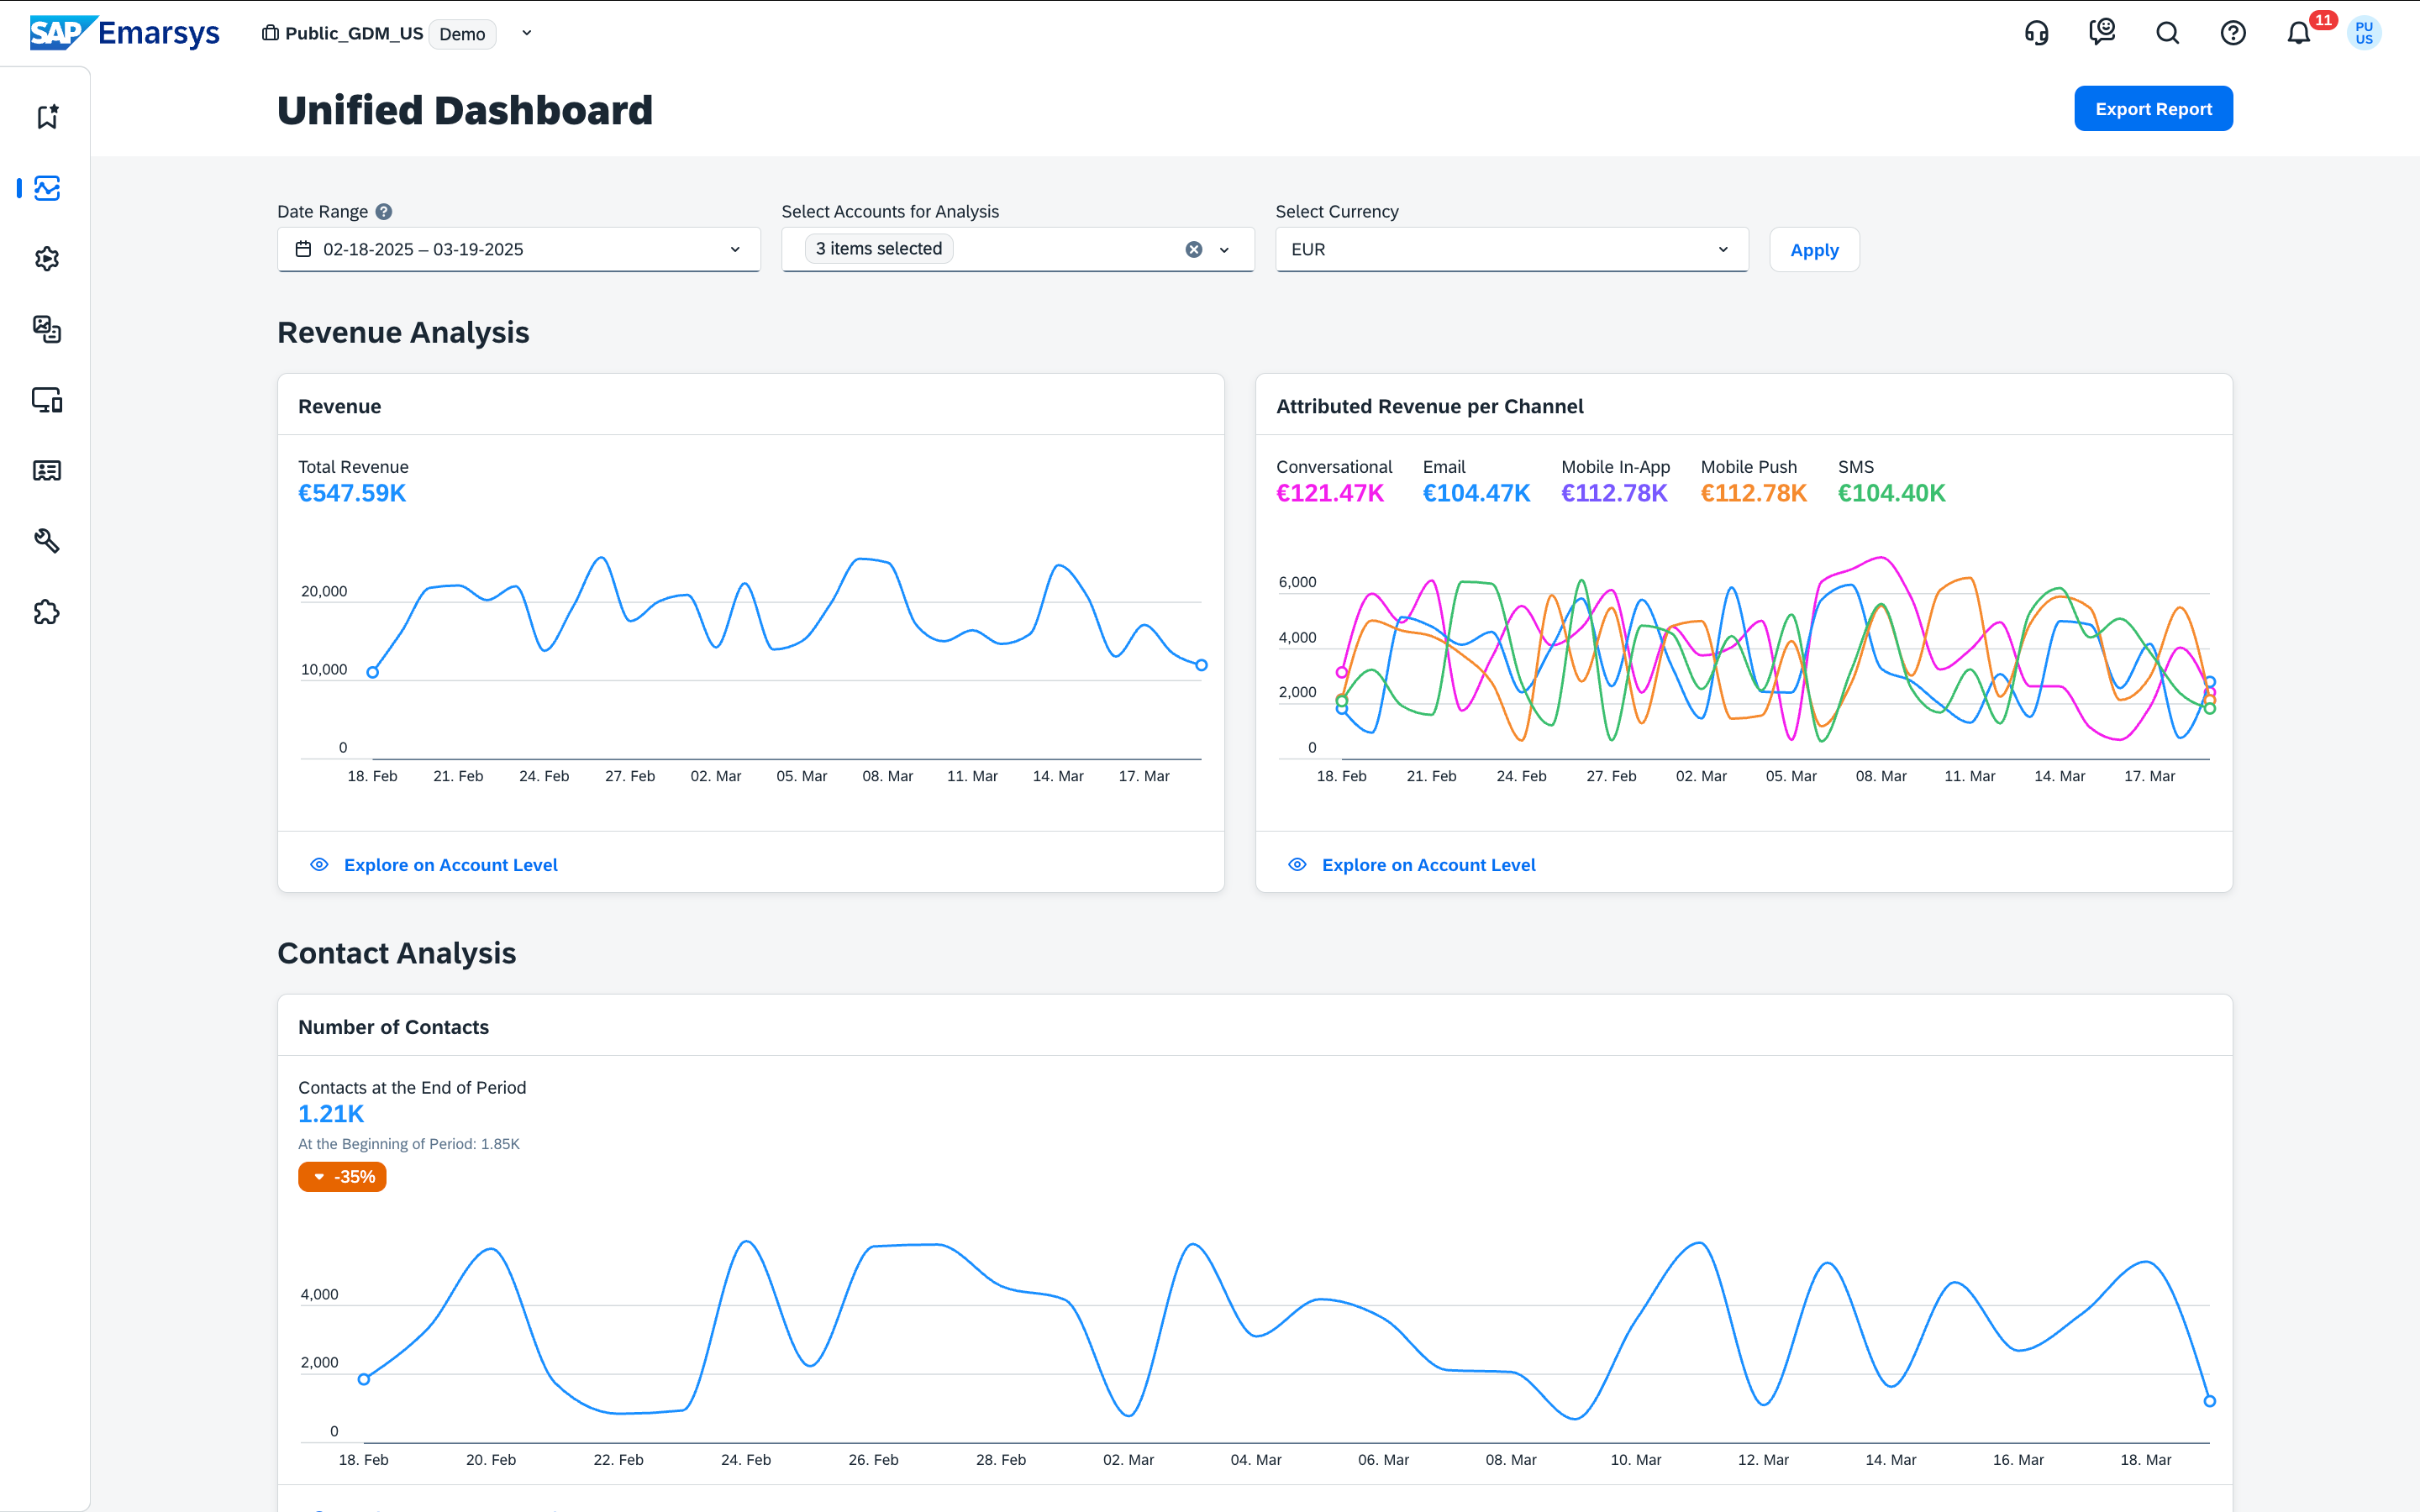Viewport: 2420px width, 1512px height.
Task: Expand the Public_GDM_US account switcher chevron
Action: coord(527,33)
